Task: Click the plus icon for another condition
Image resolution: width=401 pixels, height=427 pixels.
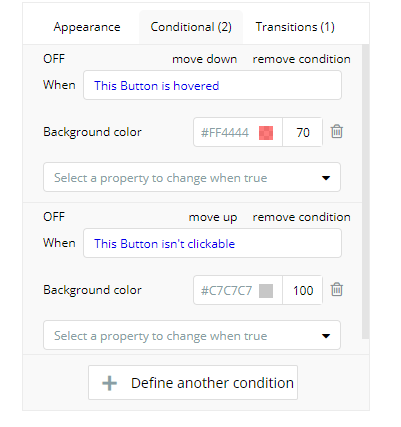Action: pyautogui.click(x=109, y=383)
